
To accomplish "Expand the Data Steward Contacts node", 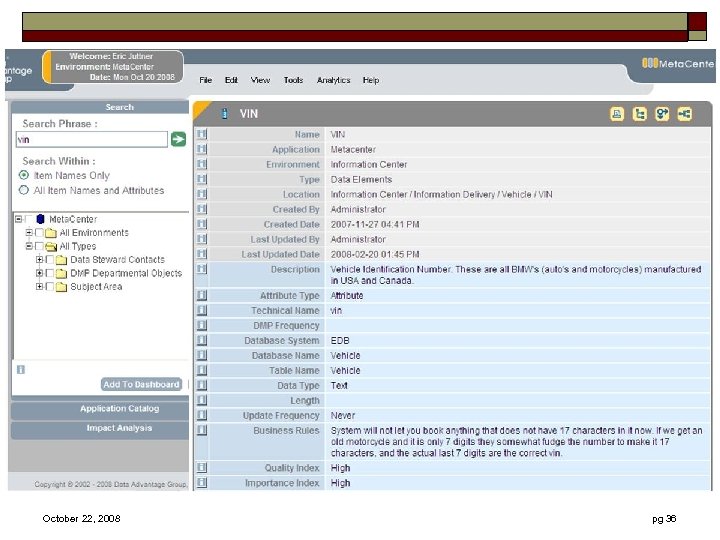I will pyautogui.click(x=39, y=259).
